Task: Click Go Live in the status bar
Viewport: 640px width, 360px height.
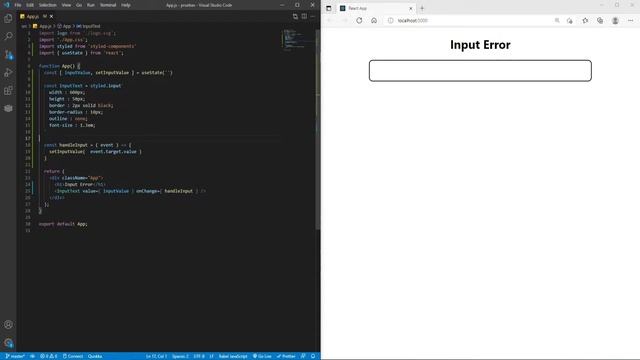Action: [x=262, y=356]
